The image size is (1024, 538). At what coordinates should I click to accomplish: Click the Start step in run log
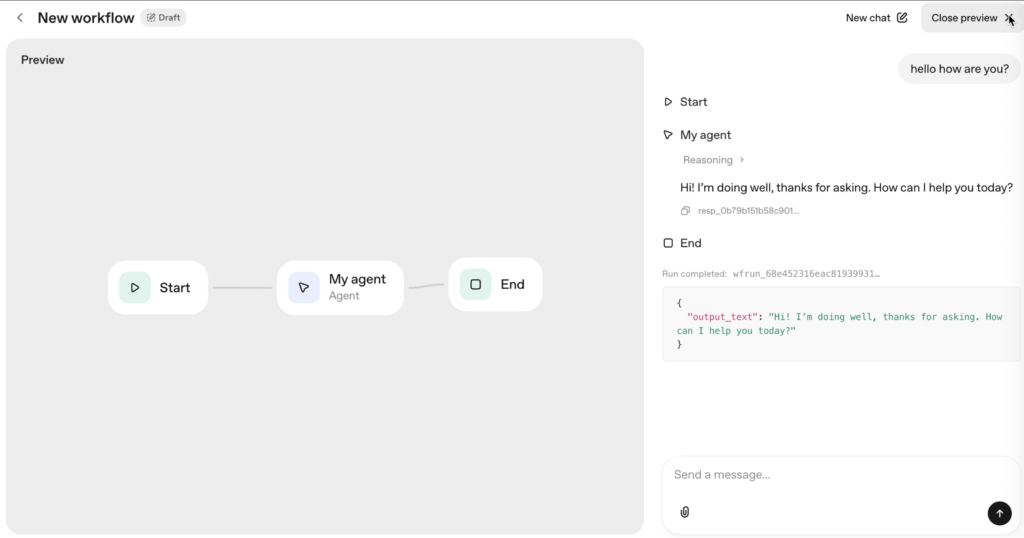tap(686, 102)
